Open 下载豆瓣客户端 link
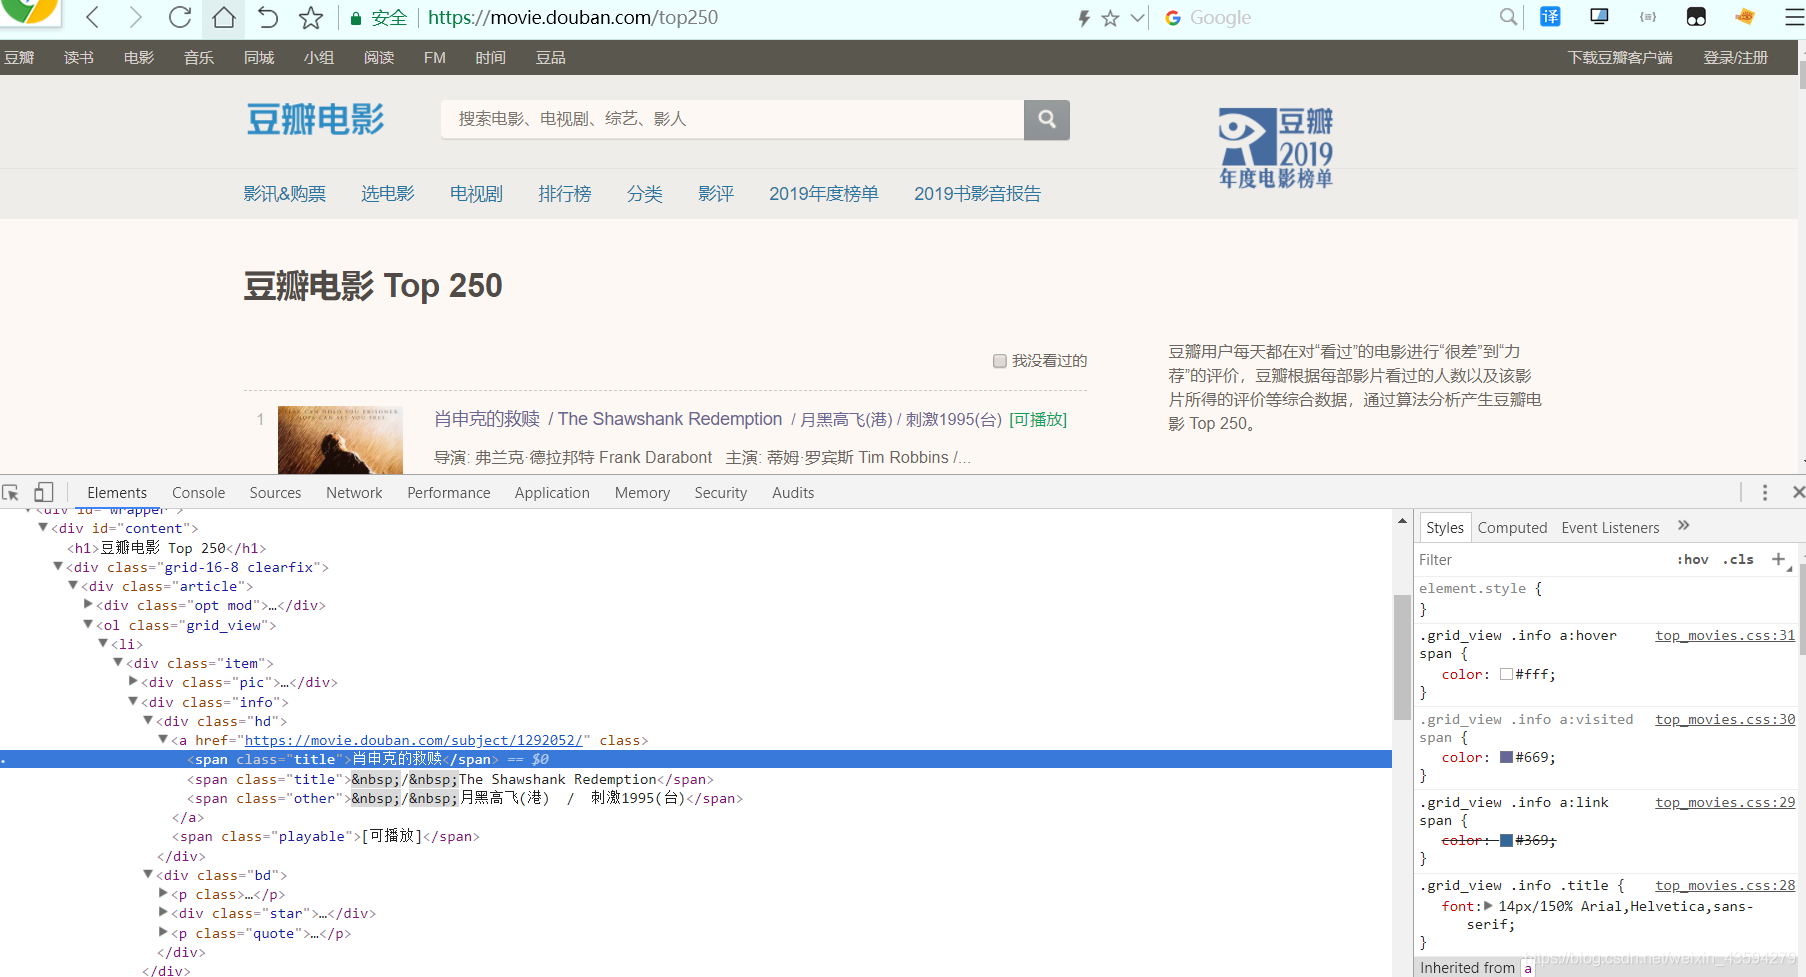Screen dimensions: 1806x977 (x=1620, y=58)
